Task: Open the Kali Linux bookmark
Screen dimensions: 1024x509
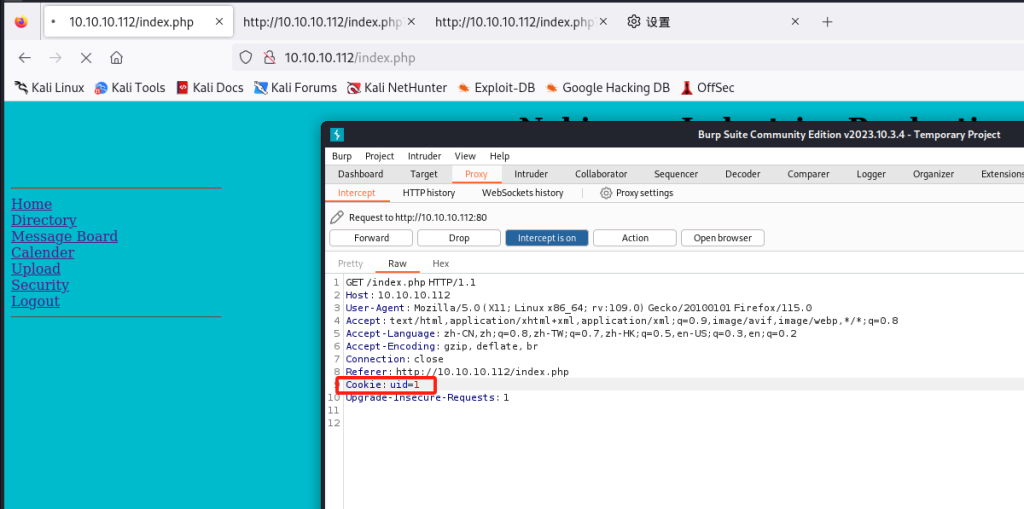Action: 50,88
